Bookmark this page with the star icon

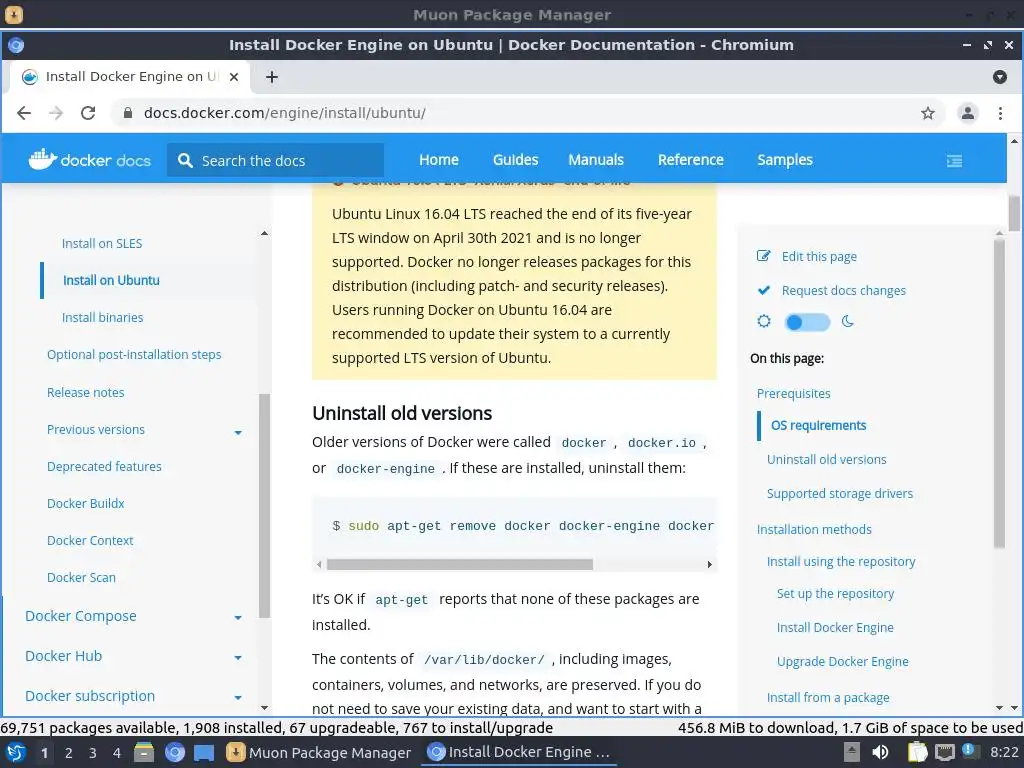(928, 113)
